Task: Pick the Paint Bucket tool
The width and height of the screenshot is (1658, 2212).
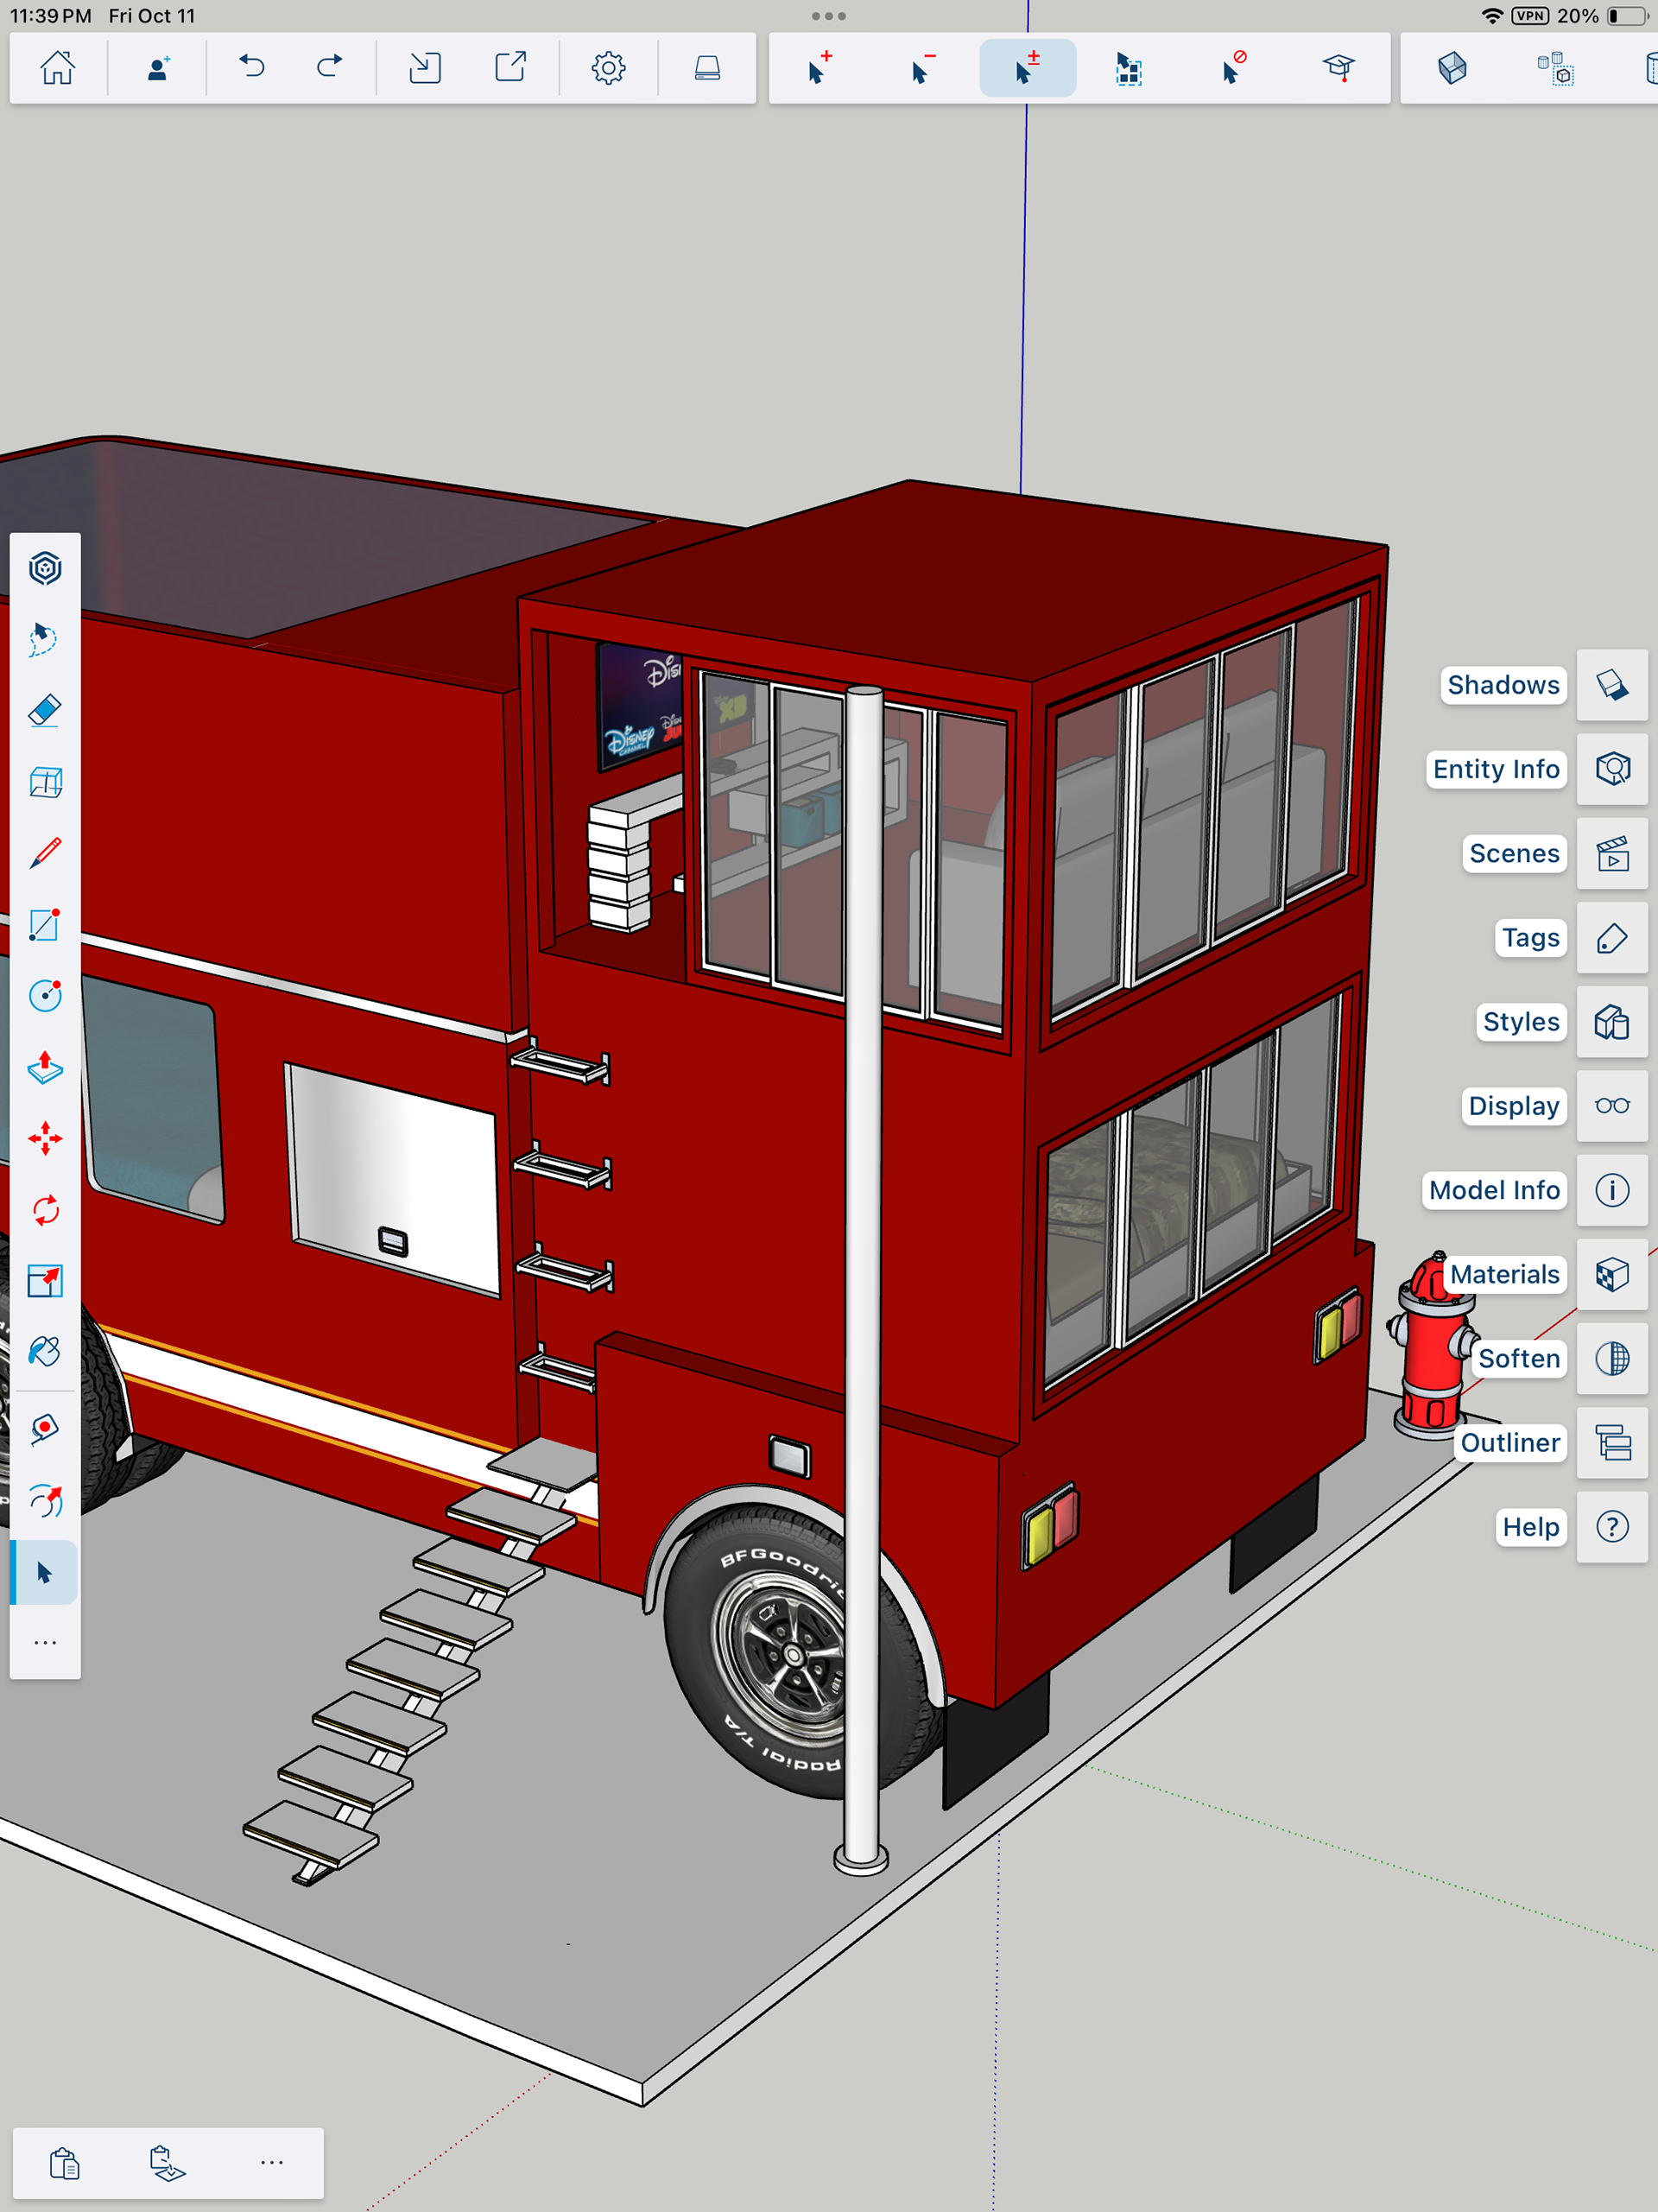Action: 45,1352
